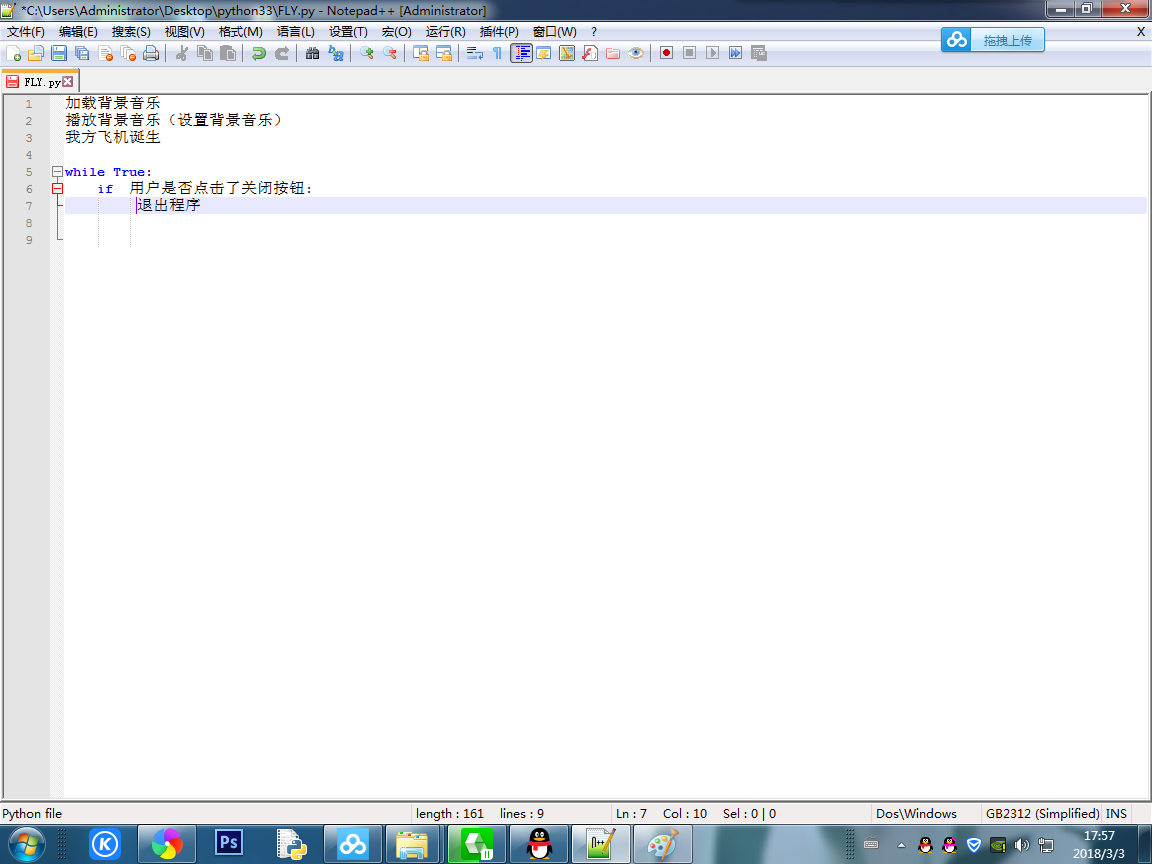Click the Zoom In toolbar icon
Screen dimensions: 1156x864
point(367,53)
